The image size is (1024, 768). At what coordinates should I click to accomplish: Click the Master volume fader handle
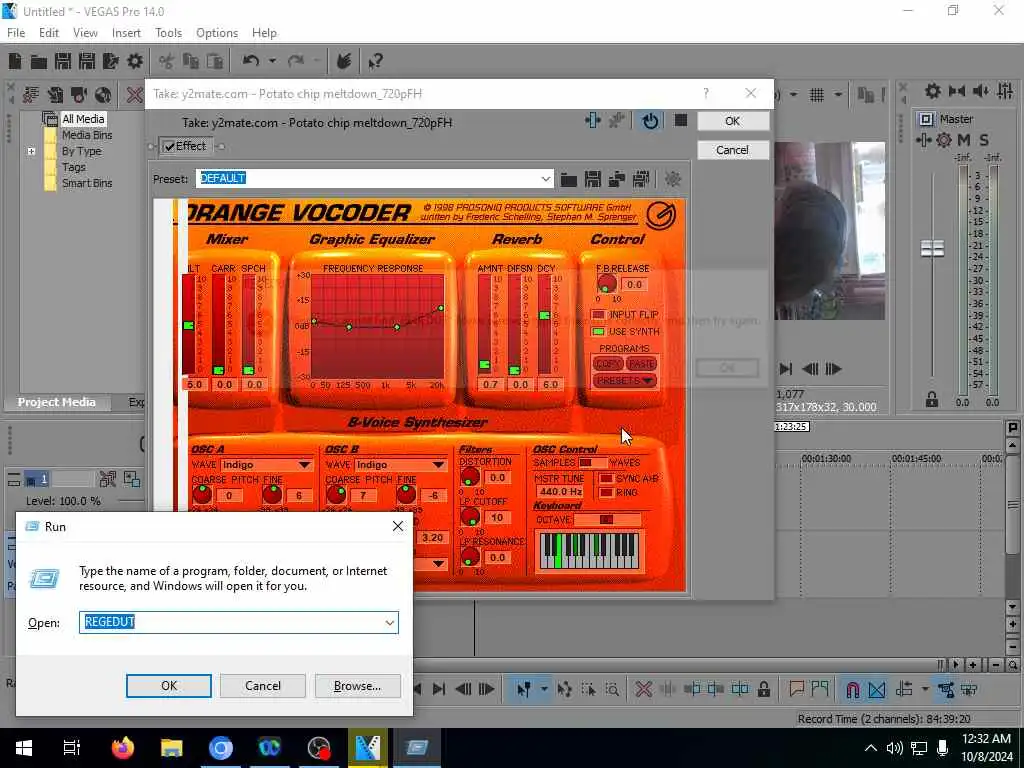(x=932, y=249)
